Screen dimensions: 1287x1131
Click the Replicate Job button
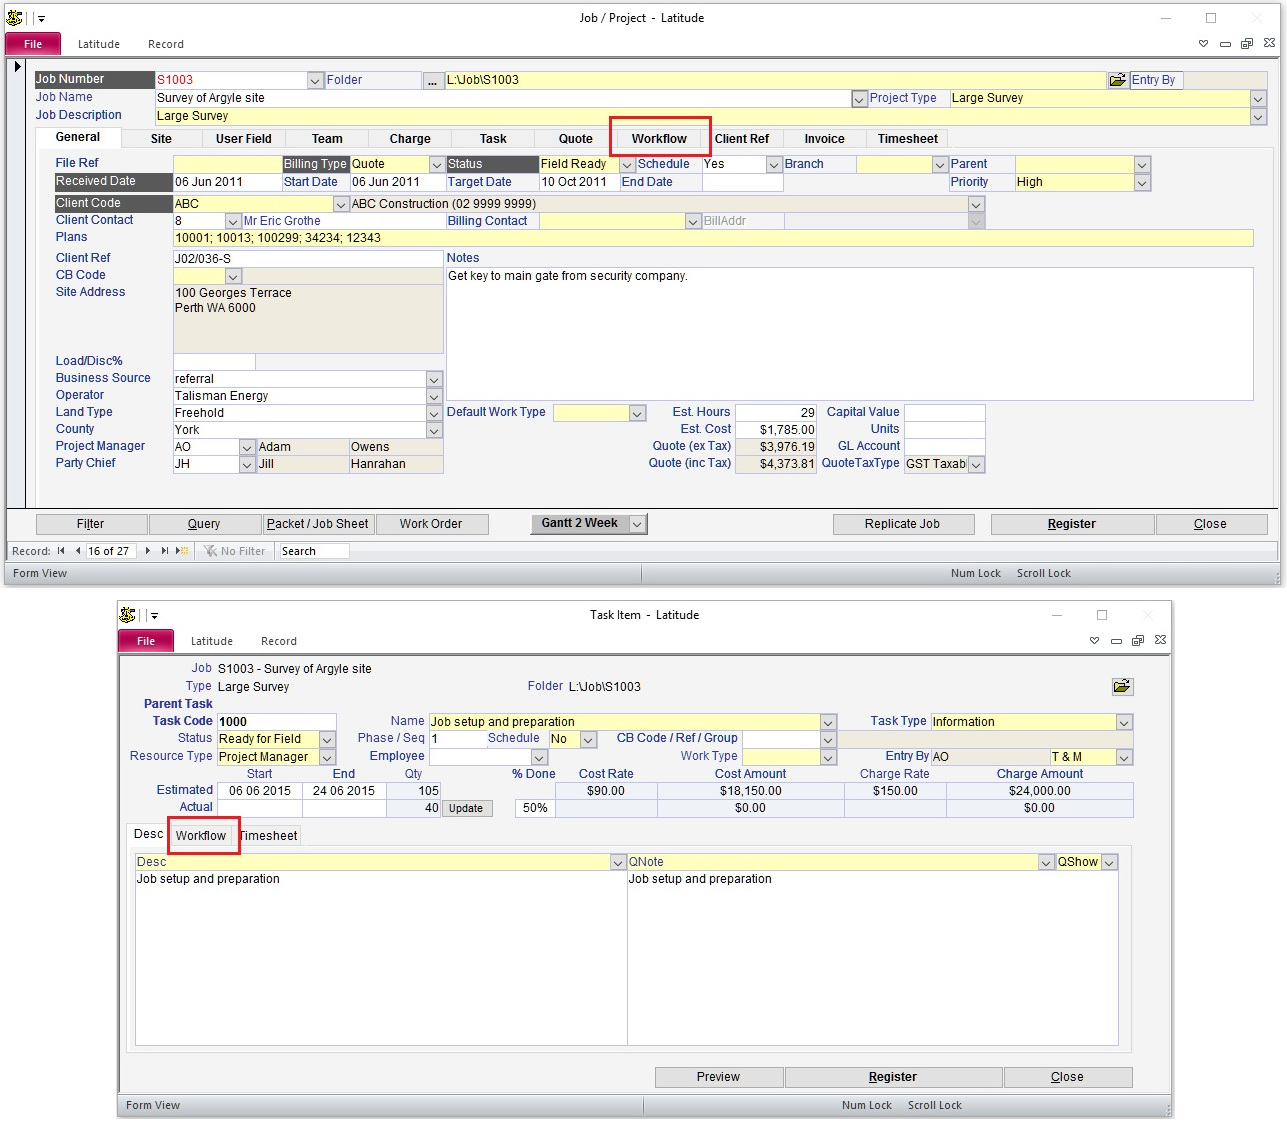click(903, 523)
